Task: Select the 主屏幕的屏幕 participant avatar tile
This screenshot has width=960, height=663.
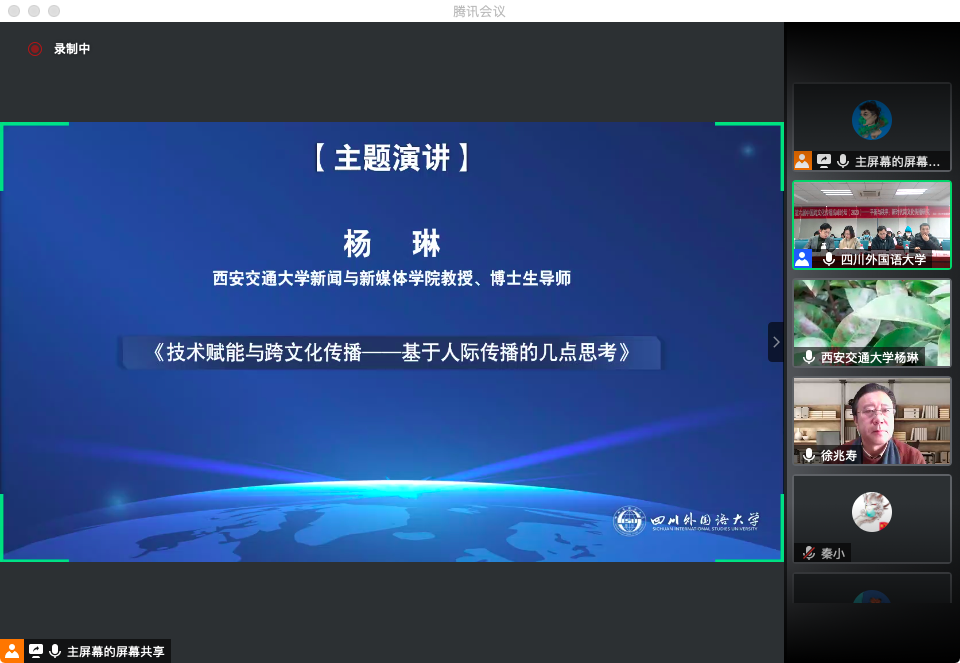Action: point(871,119)
